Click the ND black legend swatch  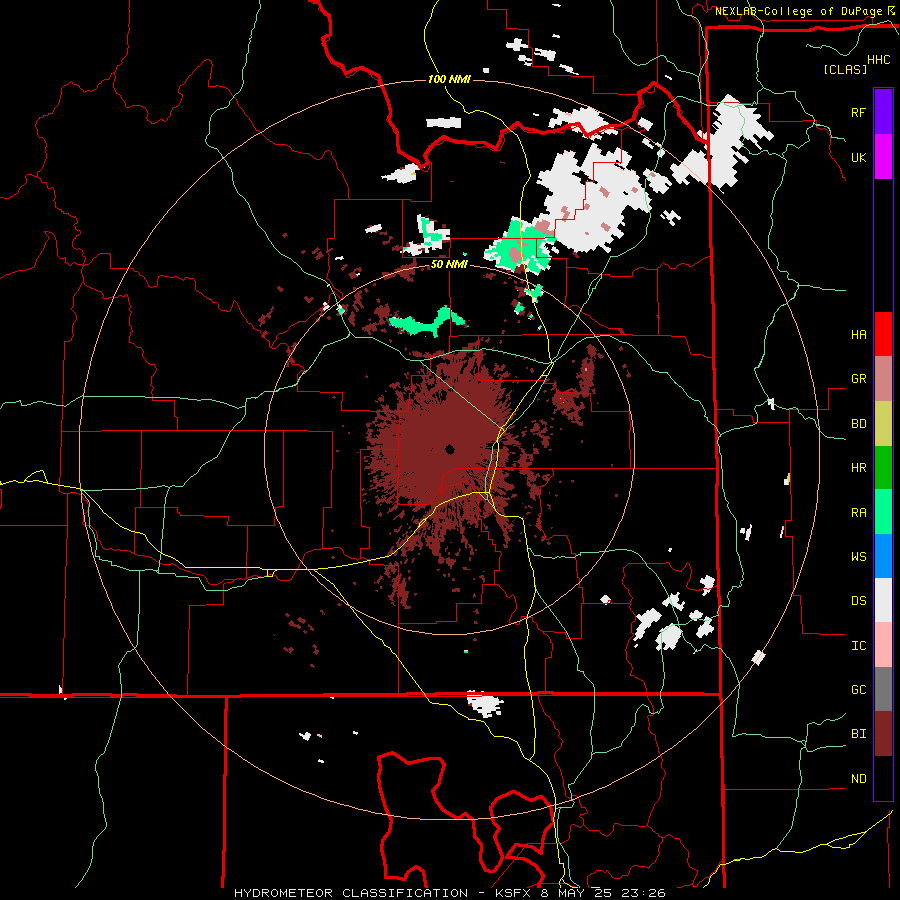883,778
